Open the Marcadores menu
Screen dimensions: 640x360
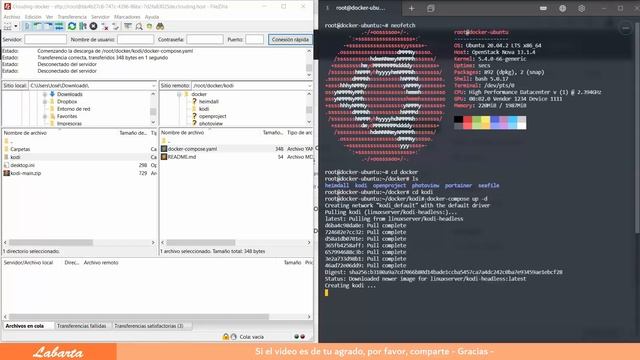[x=127, y=17]
